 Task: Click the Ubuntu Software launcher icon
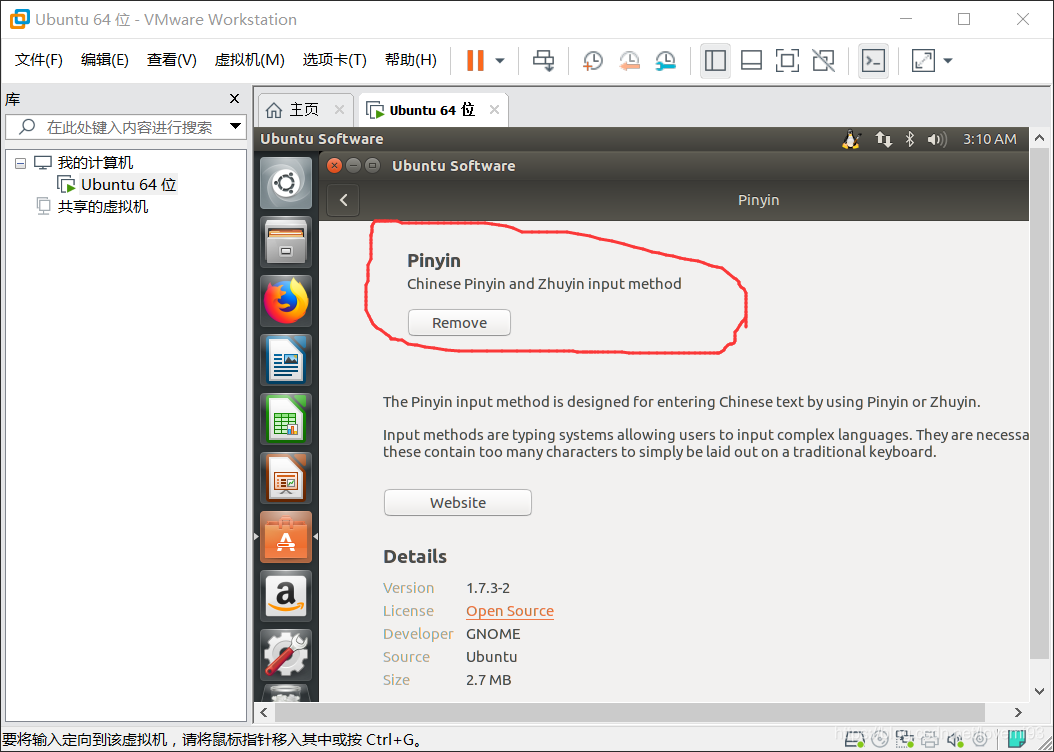[x=286, y=537]
